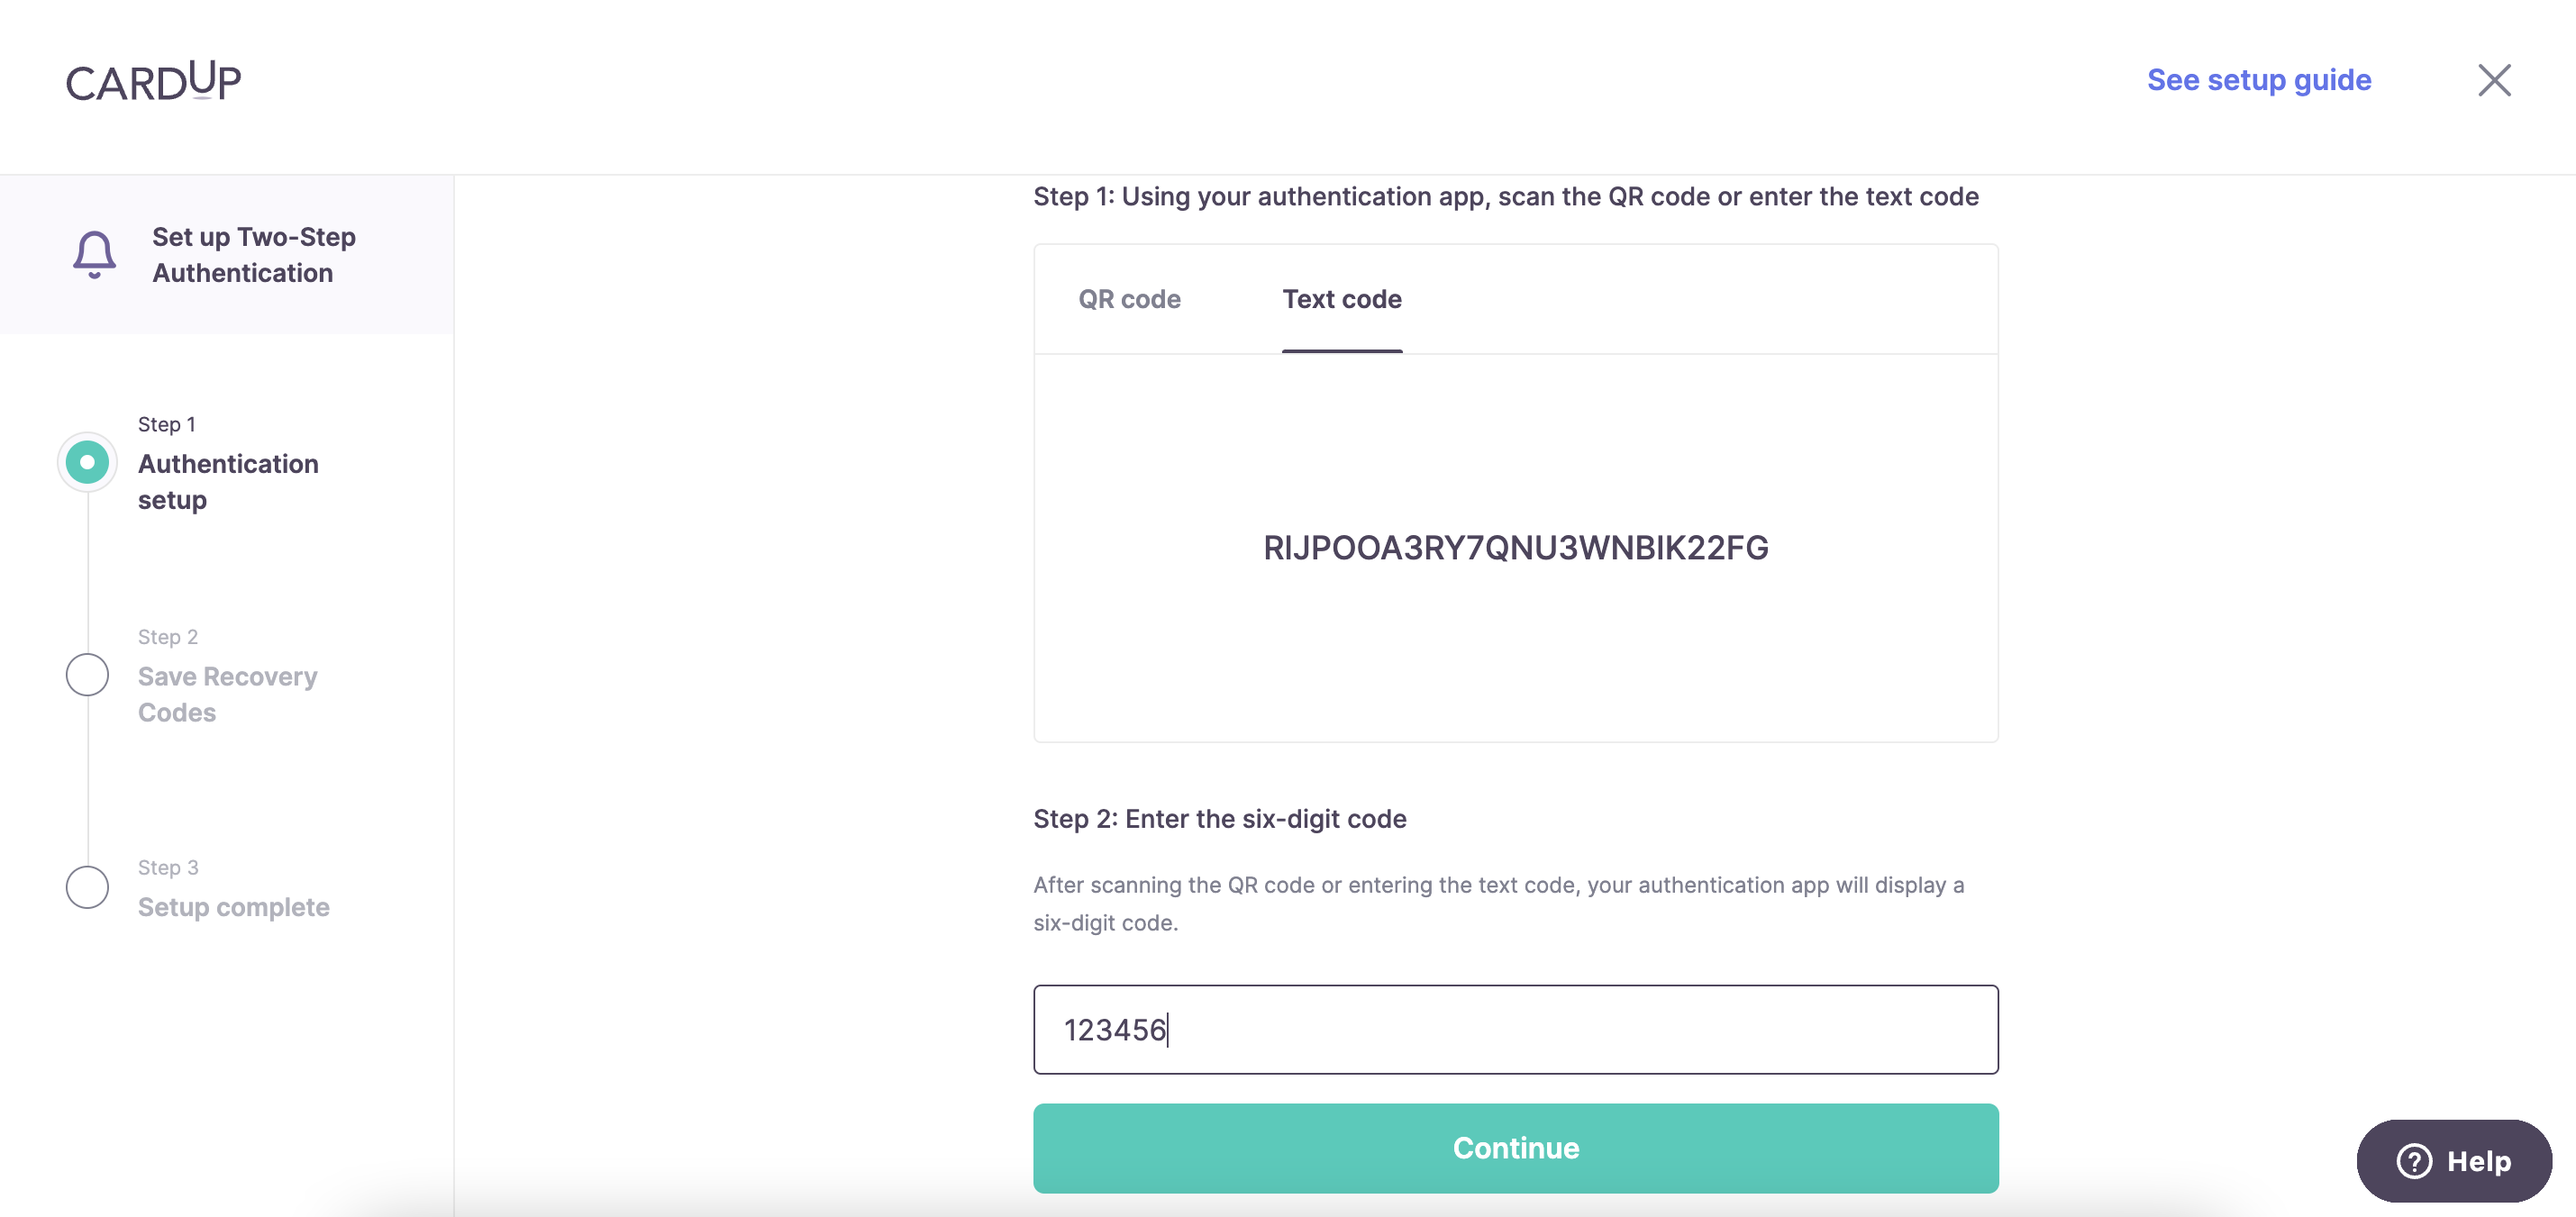
Task: Click the Step 1 instruction heading text
Action: pyautogui.click(x=1505, y=196)
